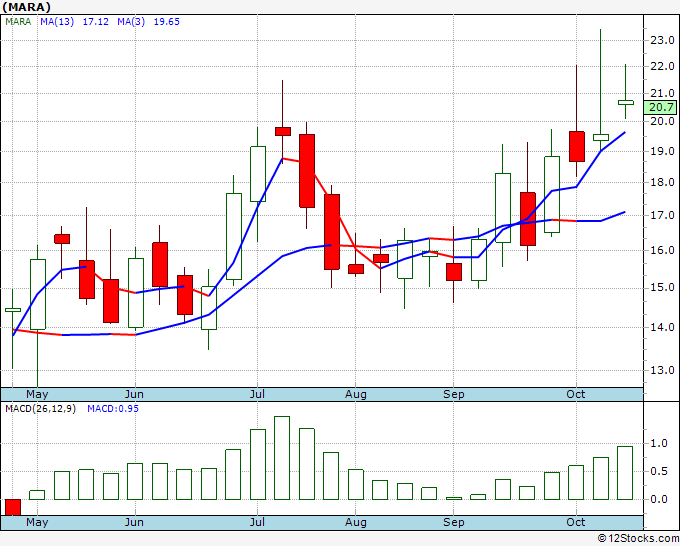Image resolution: width=680 pixels, height=546 pixels.
Task: Click the MA(3) legend label
Action: (x=131, y=22)
